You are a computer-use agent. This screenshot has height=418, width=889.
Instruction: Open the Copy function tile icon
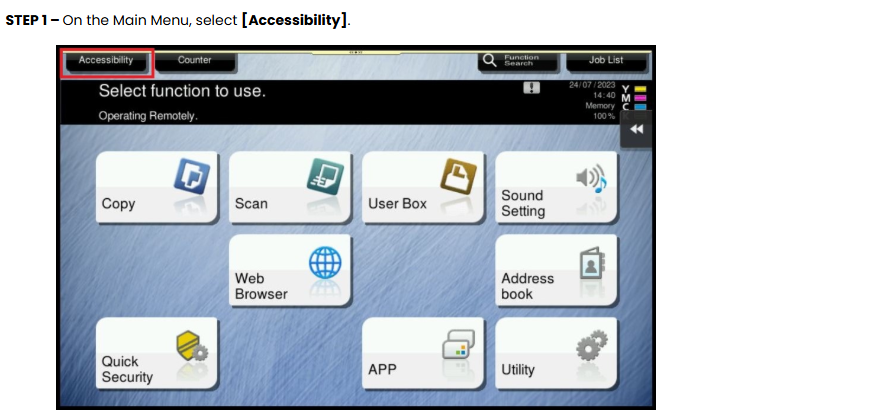tap(192, 175)
